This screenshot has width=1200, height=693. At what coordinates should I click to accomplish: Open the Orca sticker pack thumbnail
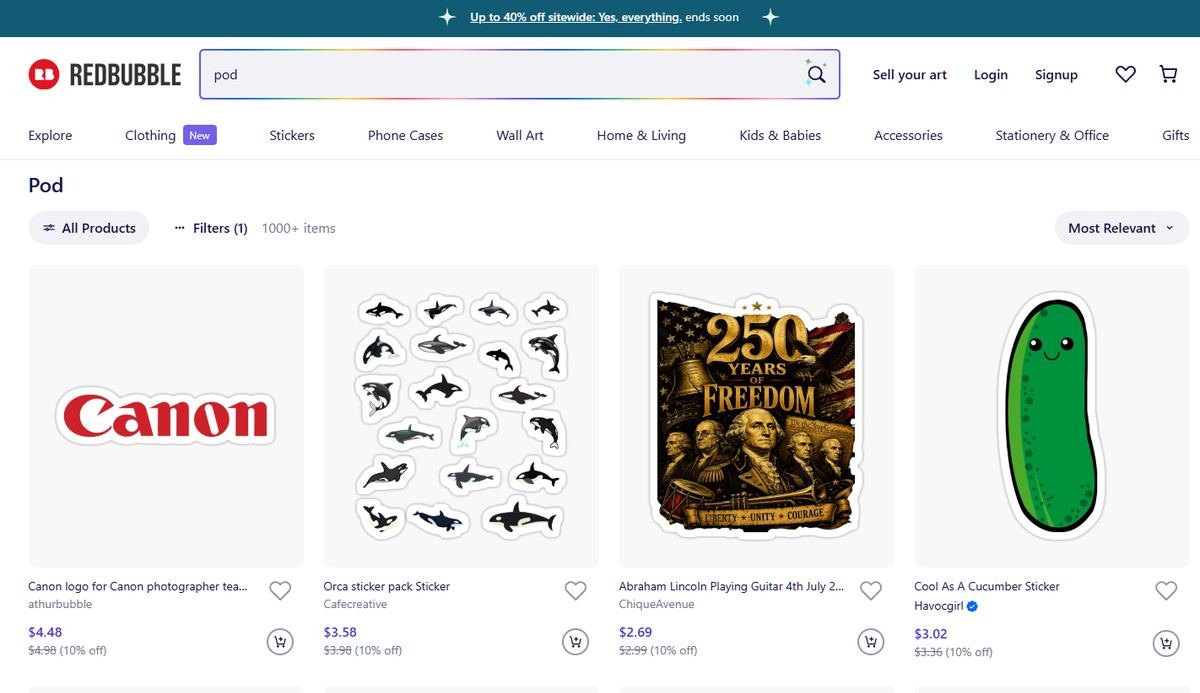pyautogui.click(x=461, y=416)
